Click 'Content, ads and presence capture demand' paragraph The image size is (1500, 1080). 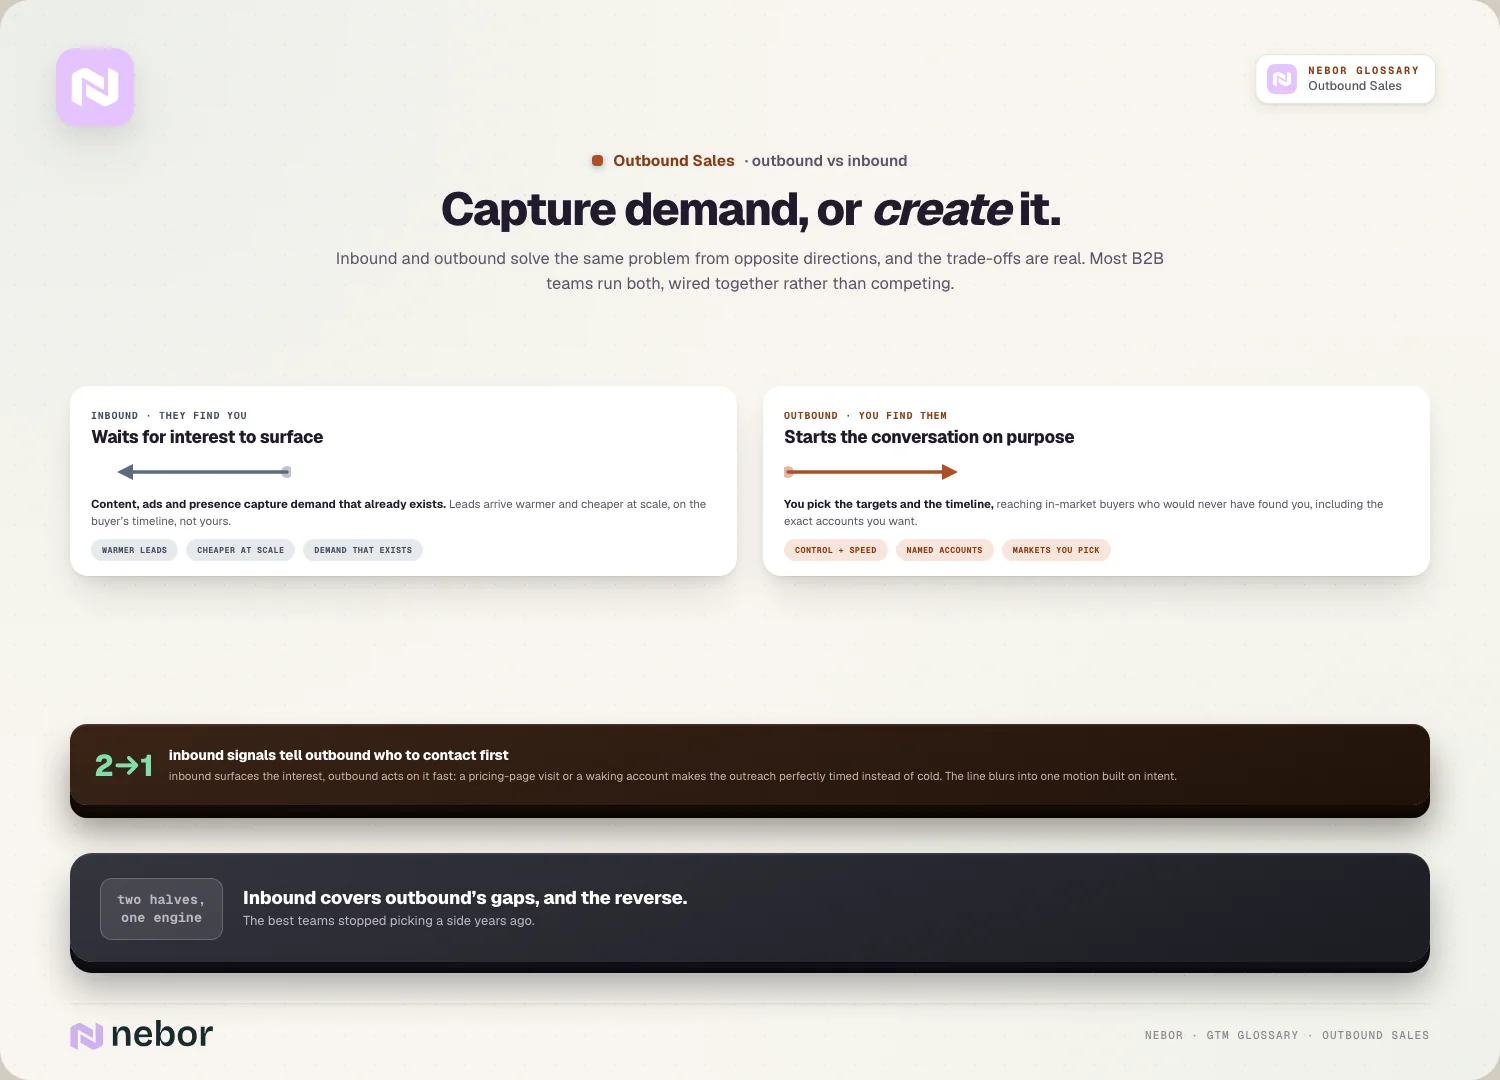399,512
